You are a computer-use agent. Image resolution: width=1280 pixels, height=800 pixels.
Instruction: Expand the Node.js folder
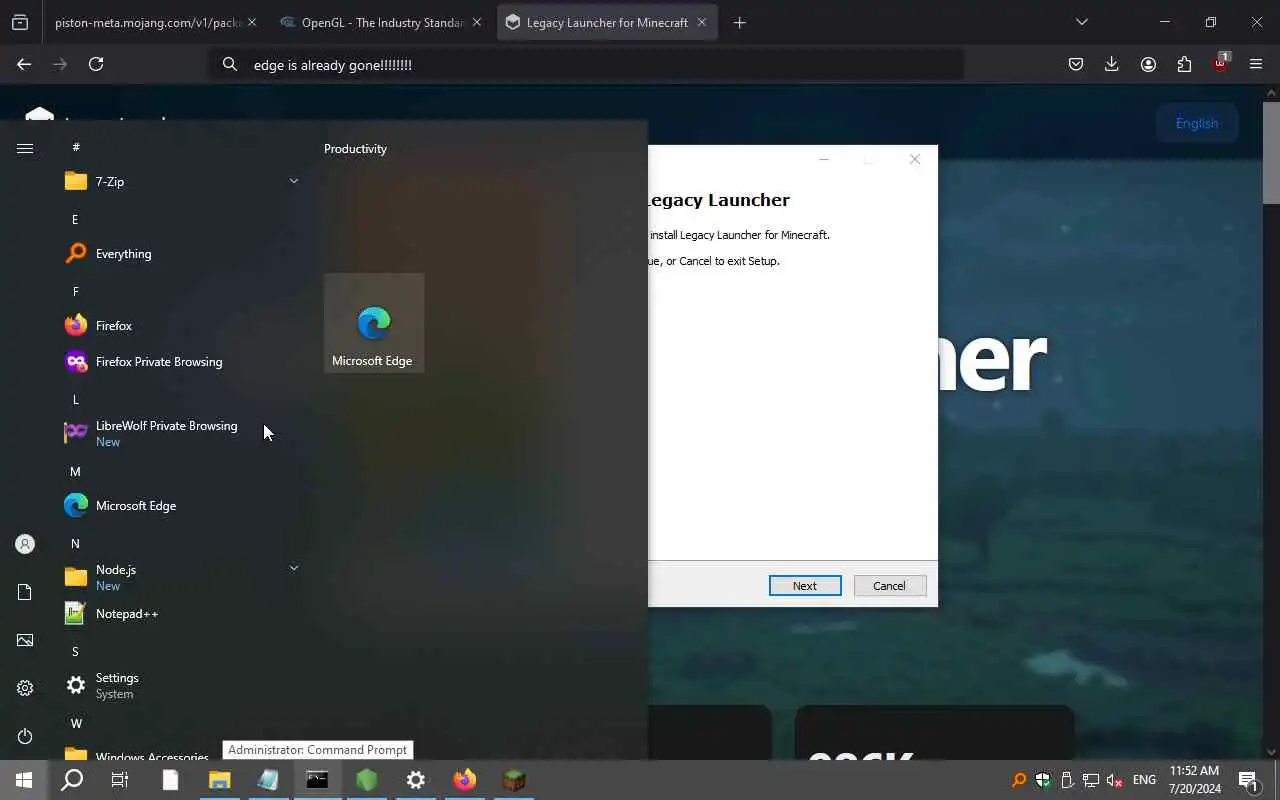click(x=181, y=577)
